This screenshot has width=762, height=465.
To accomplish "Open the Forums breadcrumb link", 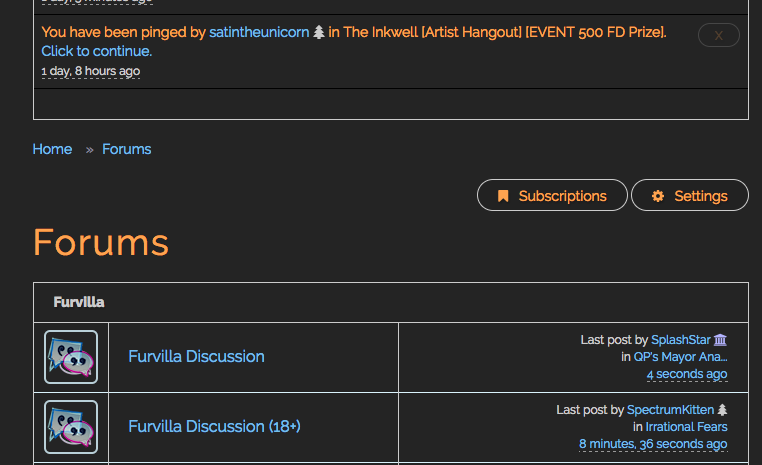I will point(126,149).
